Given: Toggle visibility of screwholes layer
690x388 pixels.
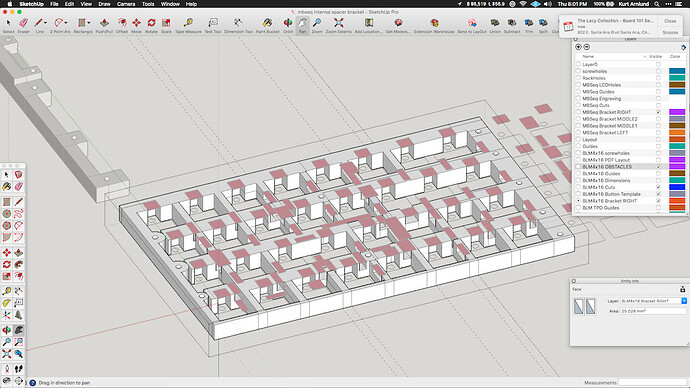Looking at the screenshot, I should click(x=658, y=71).
